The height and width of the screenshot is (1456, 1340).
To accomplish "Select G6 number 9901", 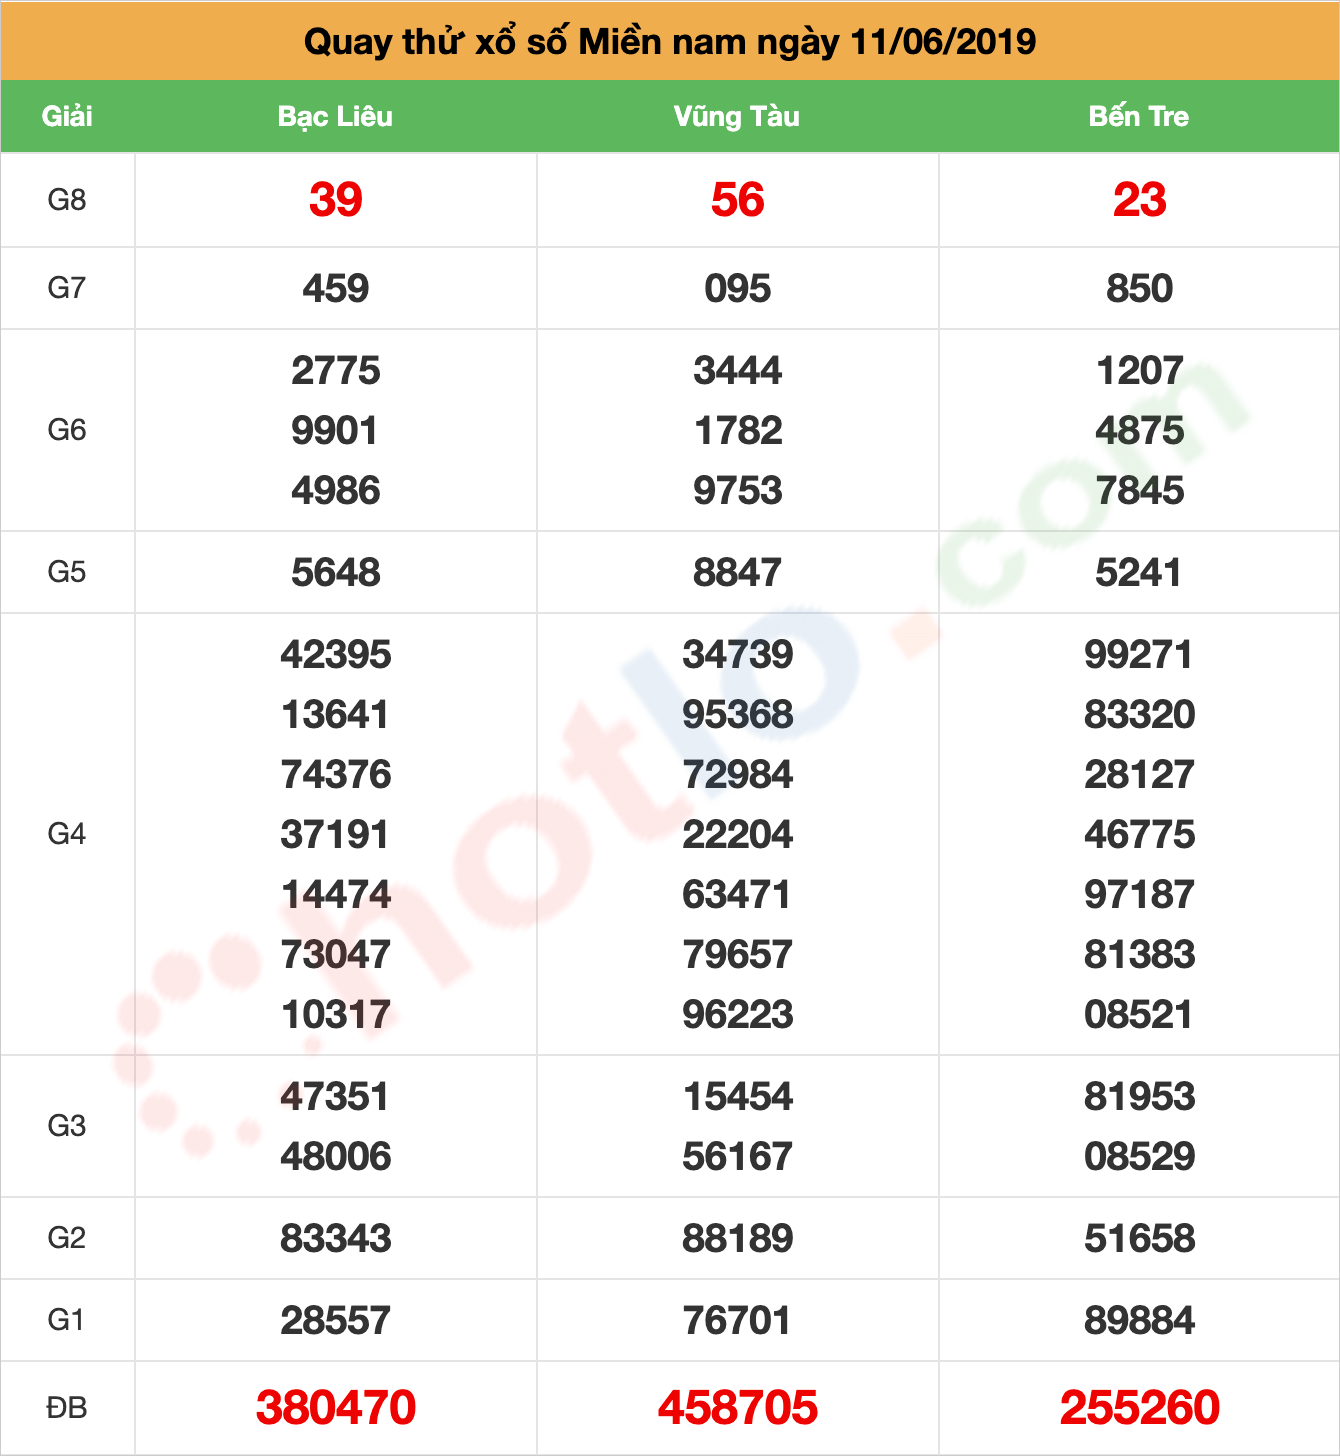I will click(336, 431).
